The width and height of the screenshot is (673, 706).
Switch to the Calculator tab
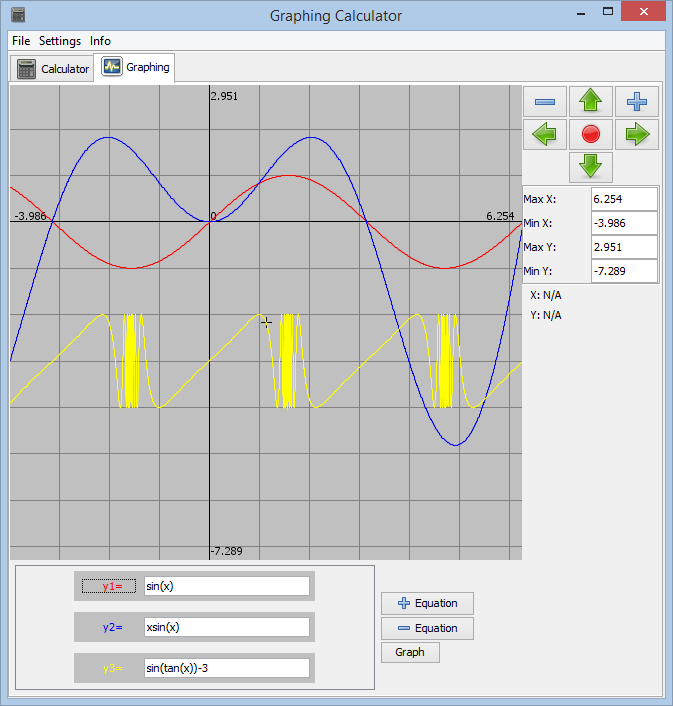54,69
